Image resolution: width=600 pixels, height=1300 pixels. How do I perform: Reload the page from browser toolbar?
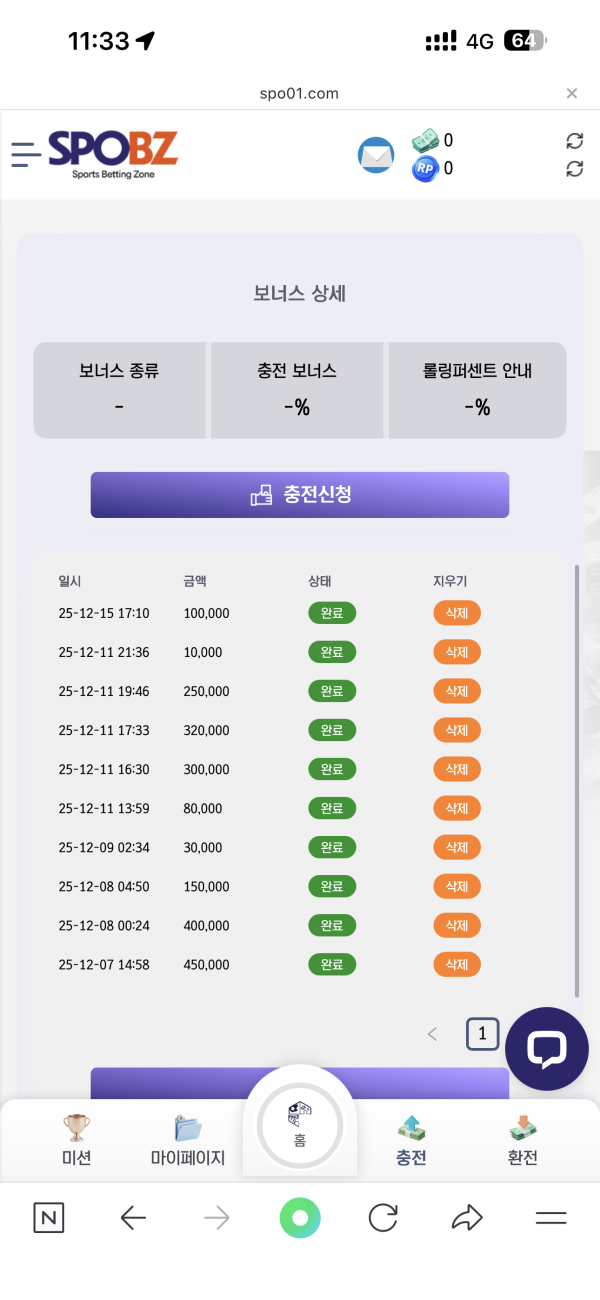(383, 1217)
